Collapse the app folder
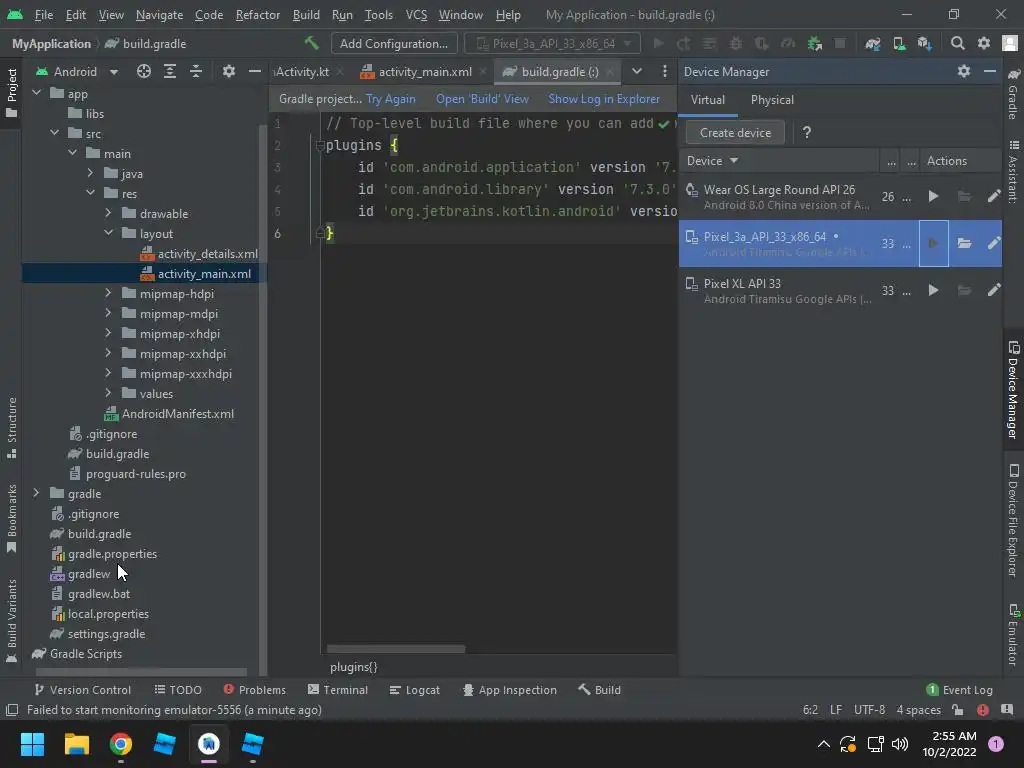 (x=37, y=93)
